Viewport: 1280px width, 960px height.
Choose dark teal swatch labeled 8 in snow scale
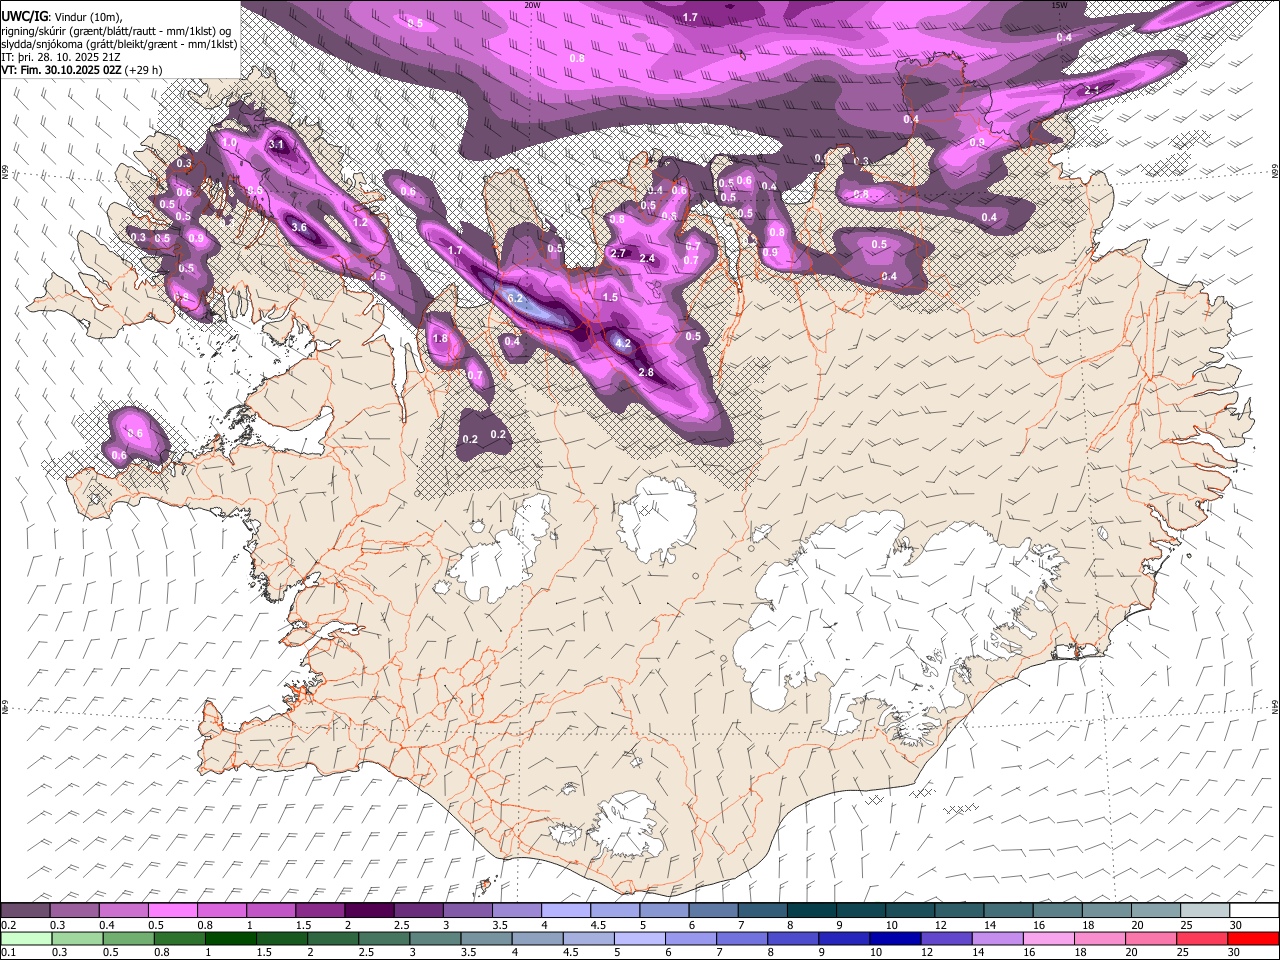(x=811, y=910)
